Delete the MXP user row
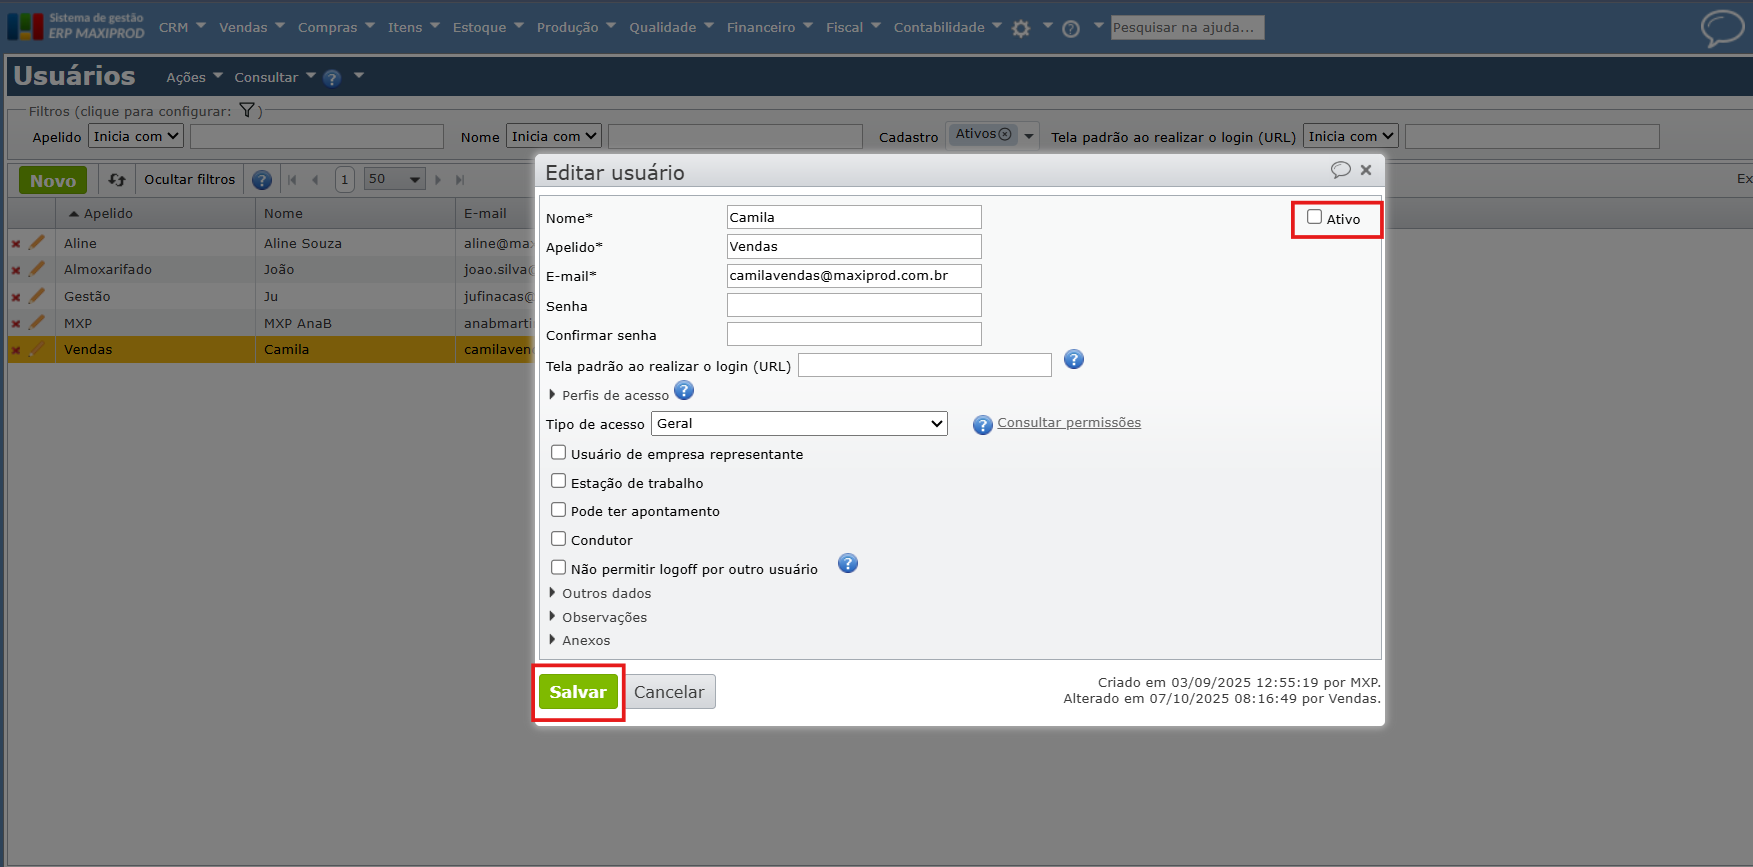This screenshot has width=1753, height=867. click(x=16, y=324)
